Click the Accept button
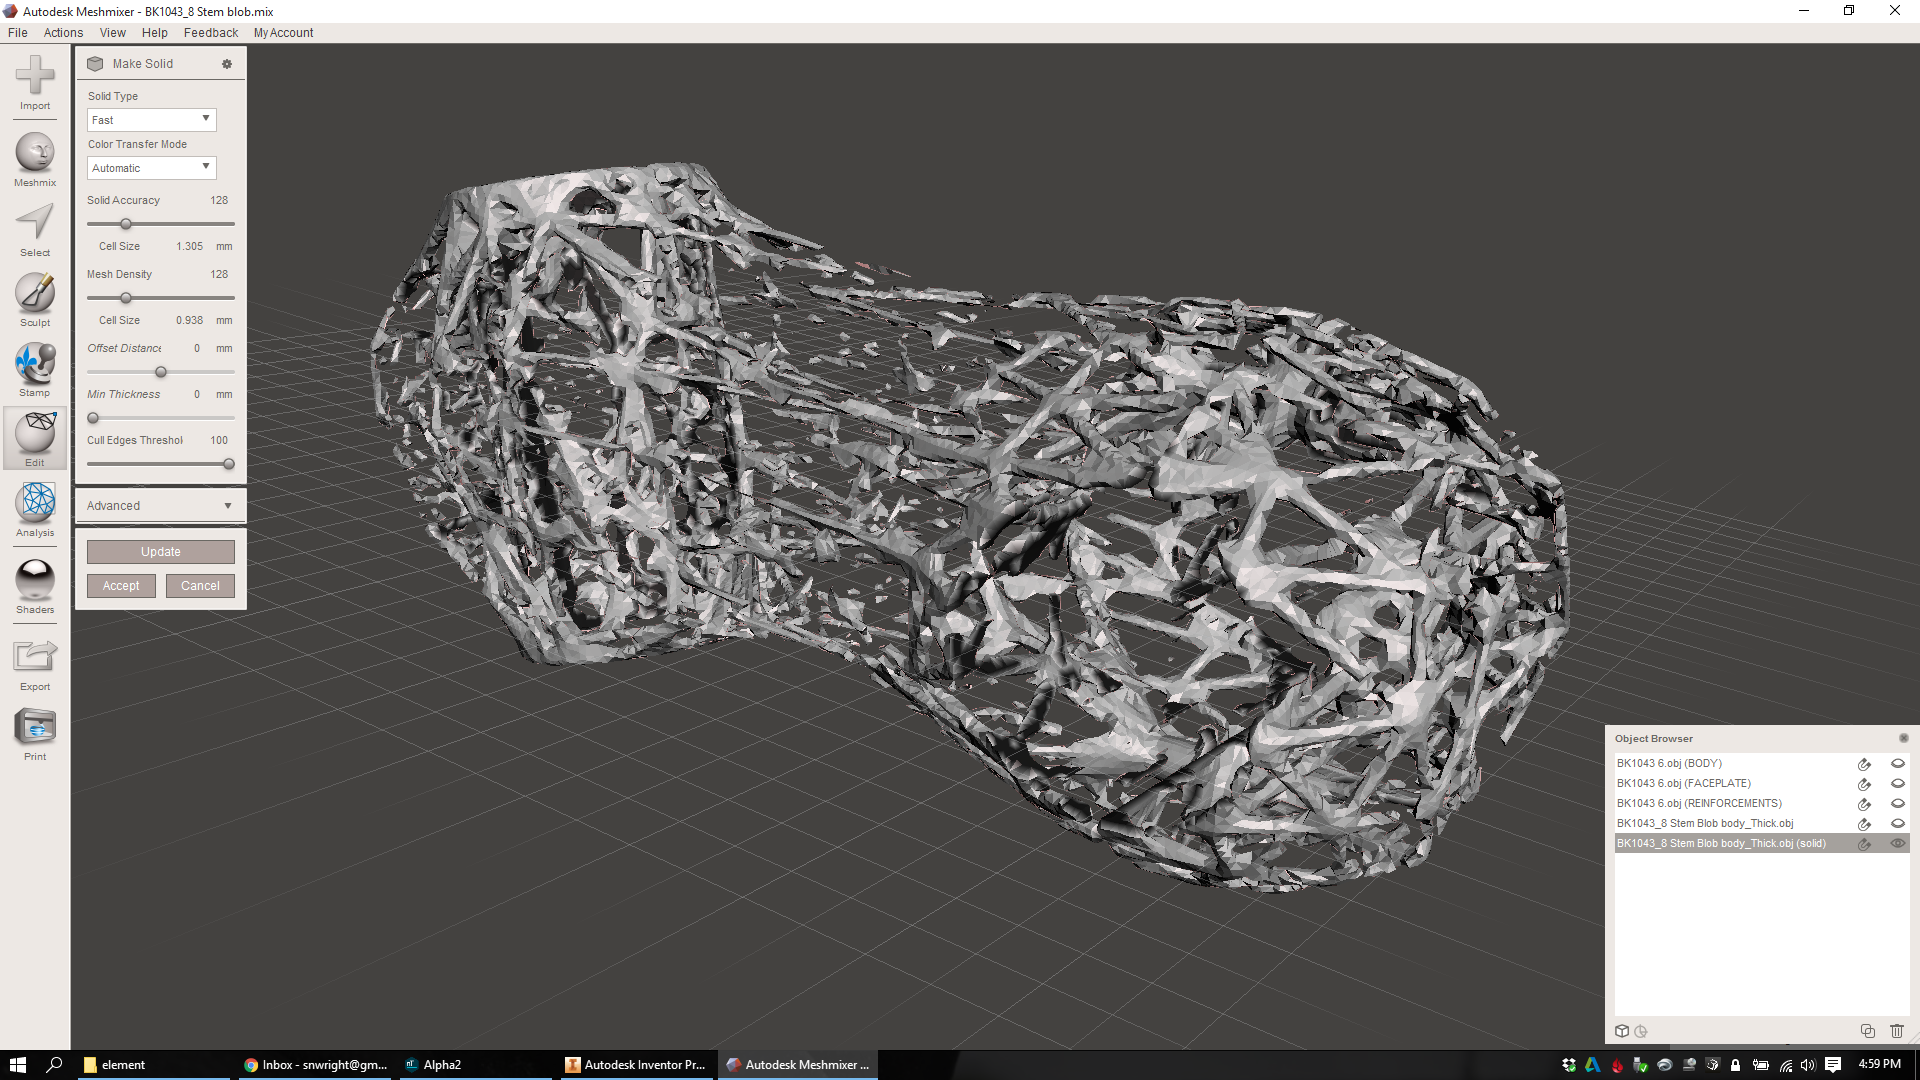Image resolution: width=1920 pixels, height=1080 pixels. coord(121,586)
